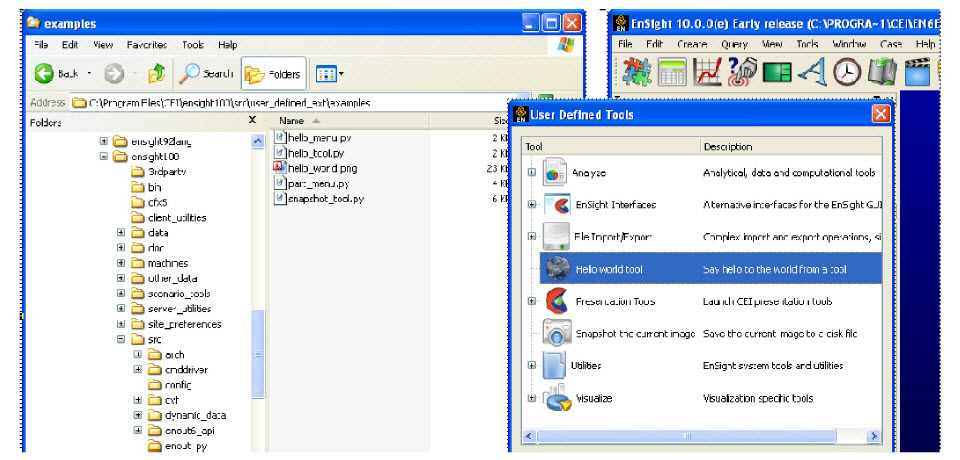Click the EnSight Interfaces category icon
The height and width of the screenshot is (460, 960).
click(557, 205)
